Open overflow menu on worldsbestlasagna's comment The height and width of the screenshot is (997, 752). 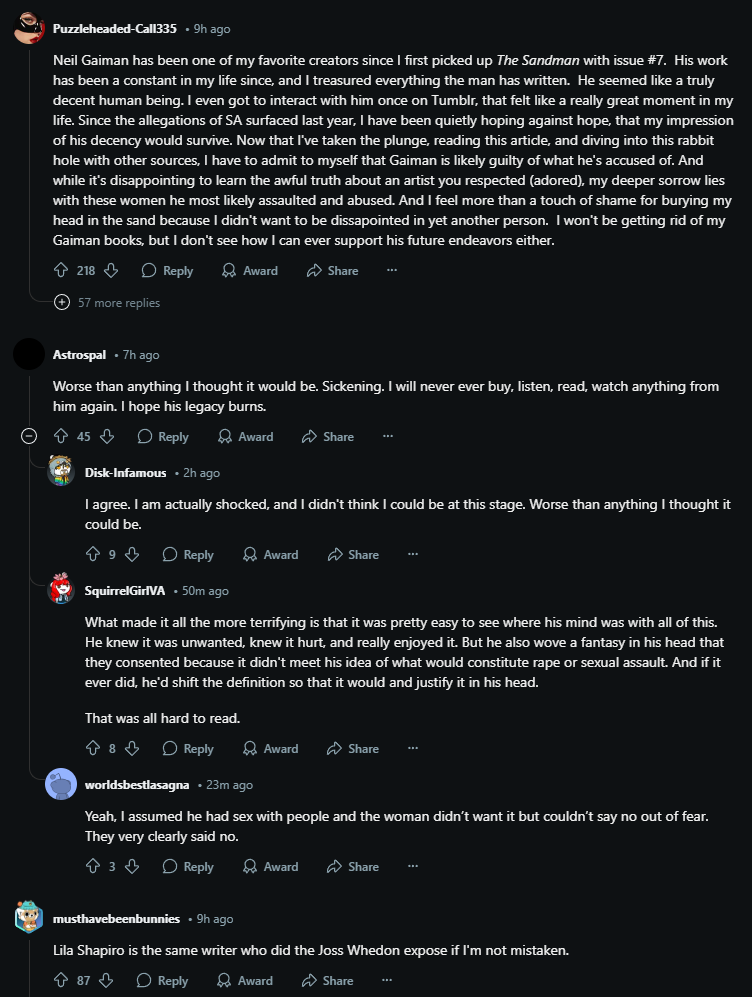tap(413, 867)
